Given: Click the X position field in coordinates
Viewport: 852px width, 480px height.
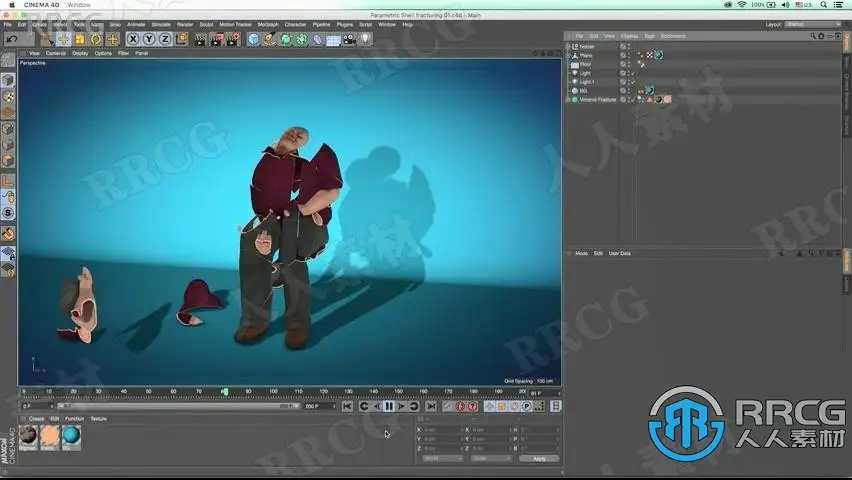Looking at the screenshot, I should tap(442, 429).
